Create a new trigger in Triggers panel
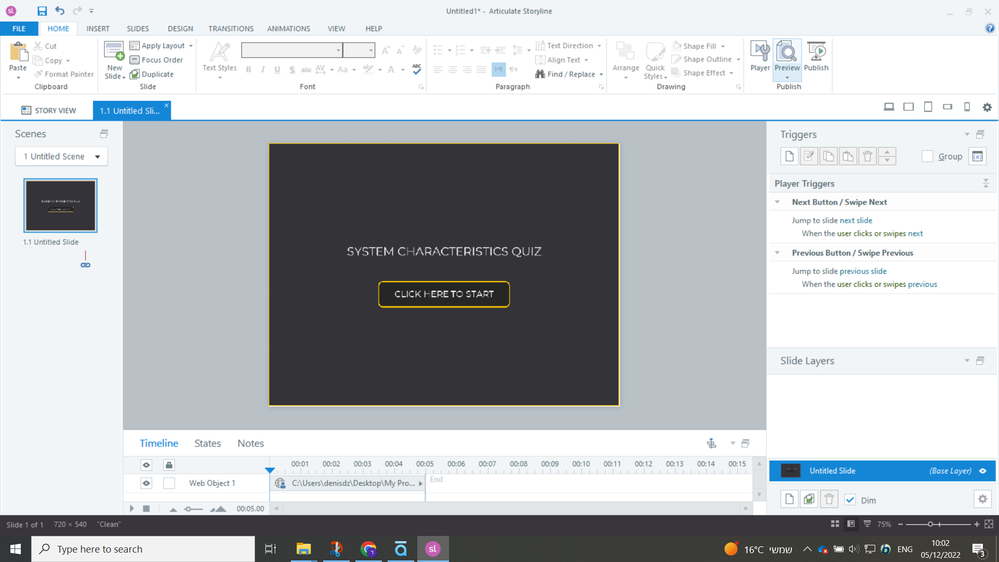The width and height of the screenshot is (999, 562). tap(789, 157)
